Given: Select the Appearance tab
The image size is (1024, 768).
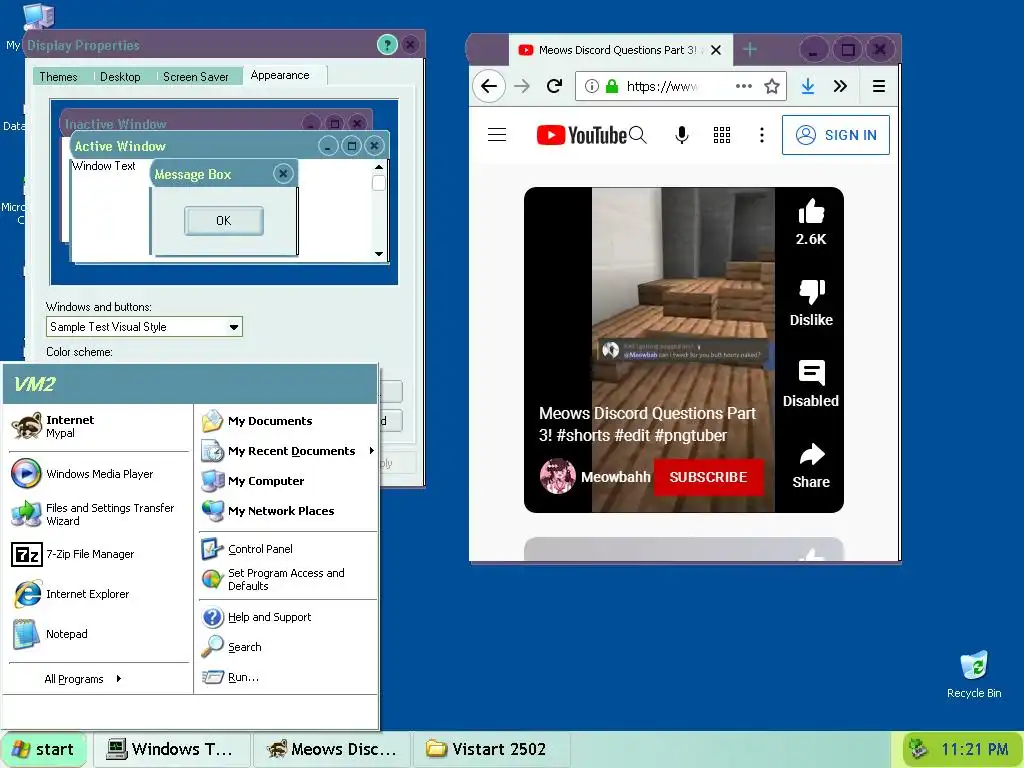Looking at the screenshot, I should point(280,75).
